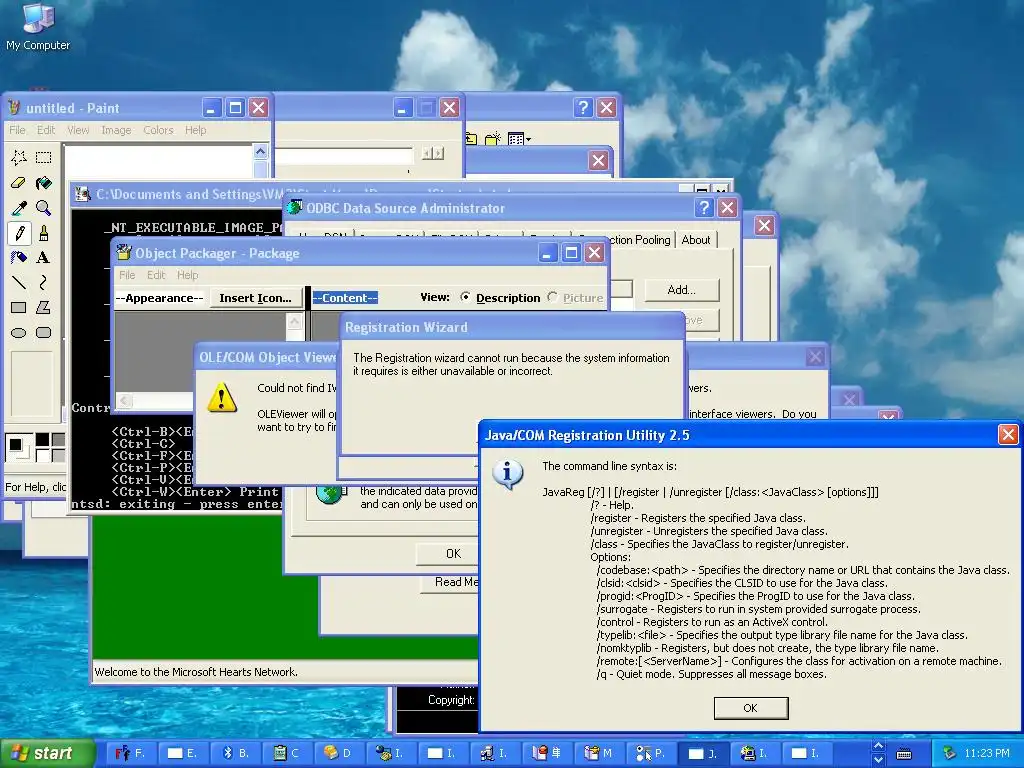Click the foreground color indicator box in Paint
This screenshot has width=1024, height=768.
[16, 445]
